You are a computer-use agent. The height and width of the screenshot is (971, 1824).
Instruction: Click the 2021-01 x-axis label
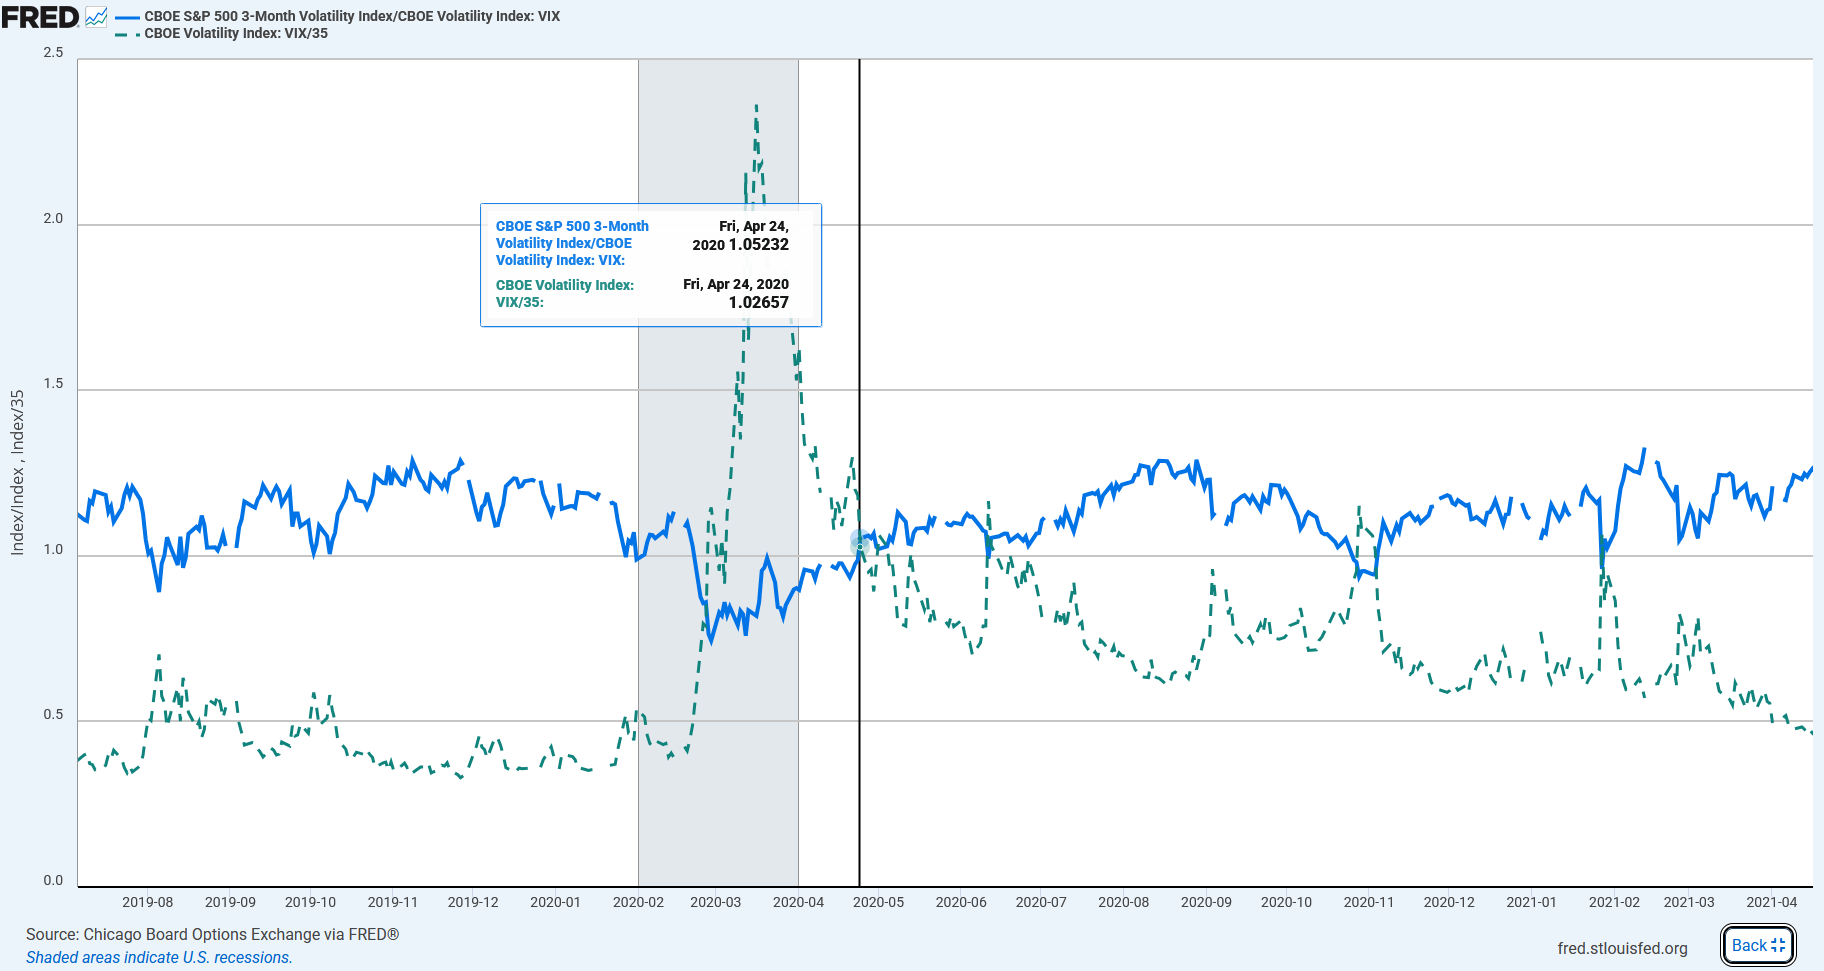tap(1531, 902)
